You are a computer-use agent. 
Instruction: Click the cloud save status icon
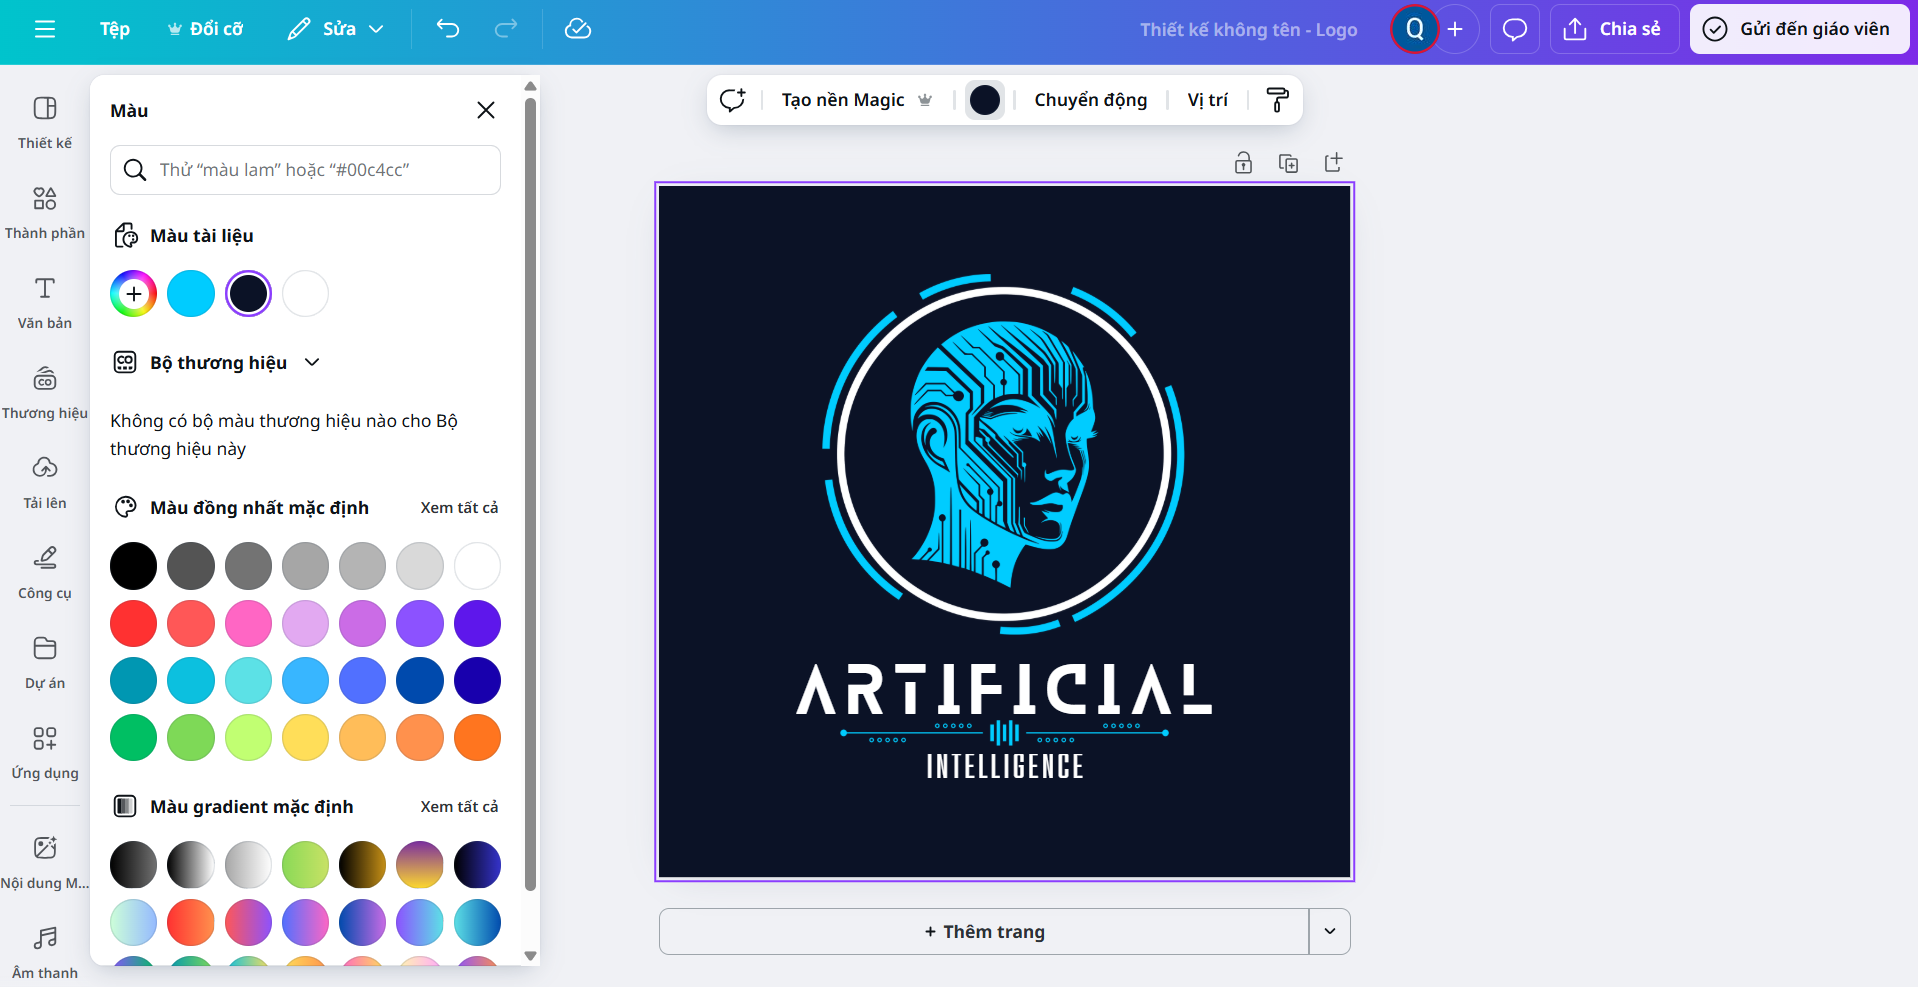point(578,29)
